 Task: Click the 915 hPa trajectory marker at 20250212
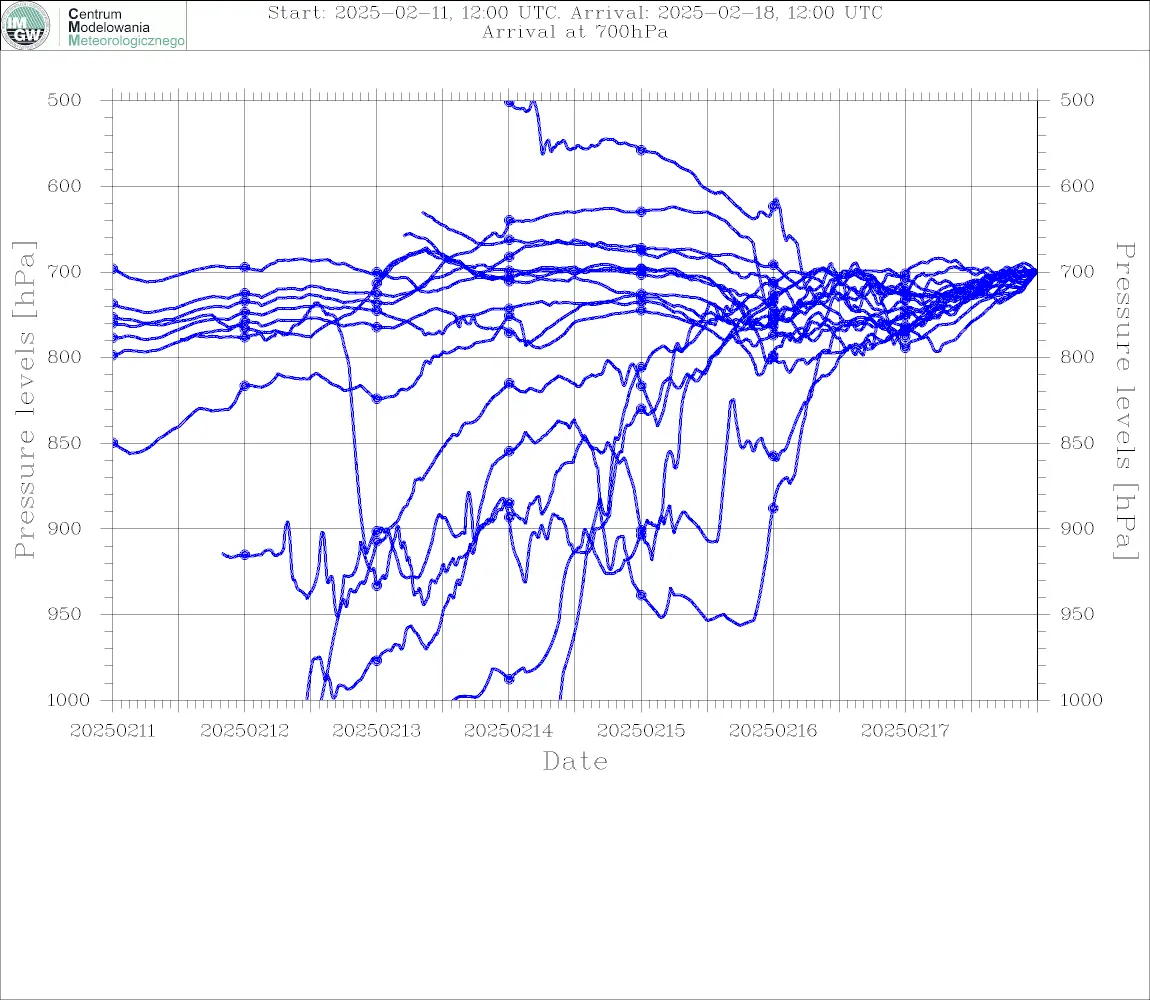[245, 555]
